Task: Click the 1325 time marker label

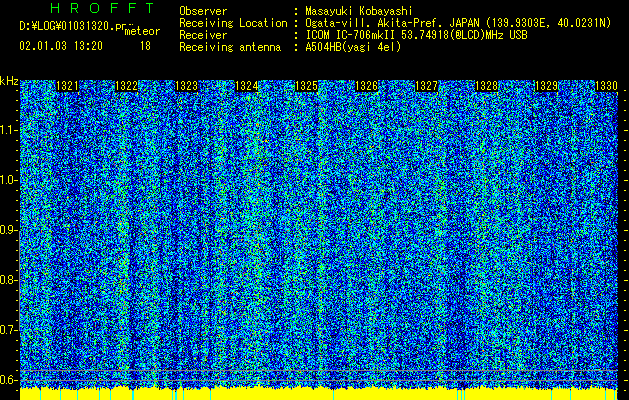Action: (306, 86)
